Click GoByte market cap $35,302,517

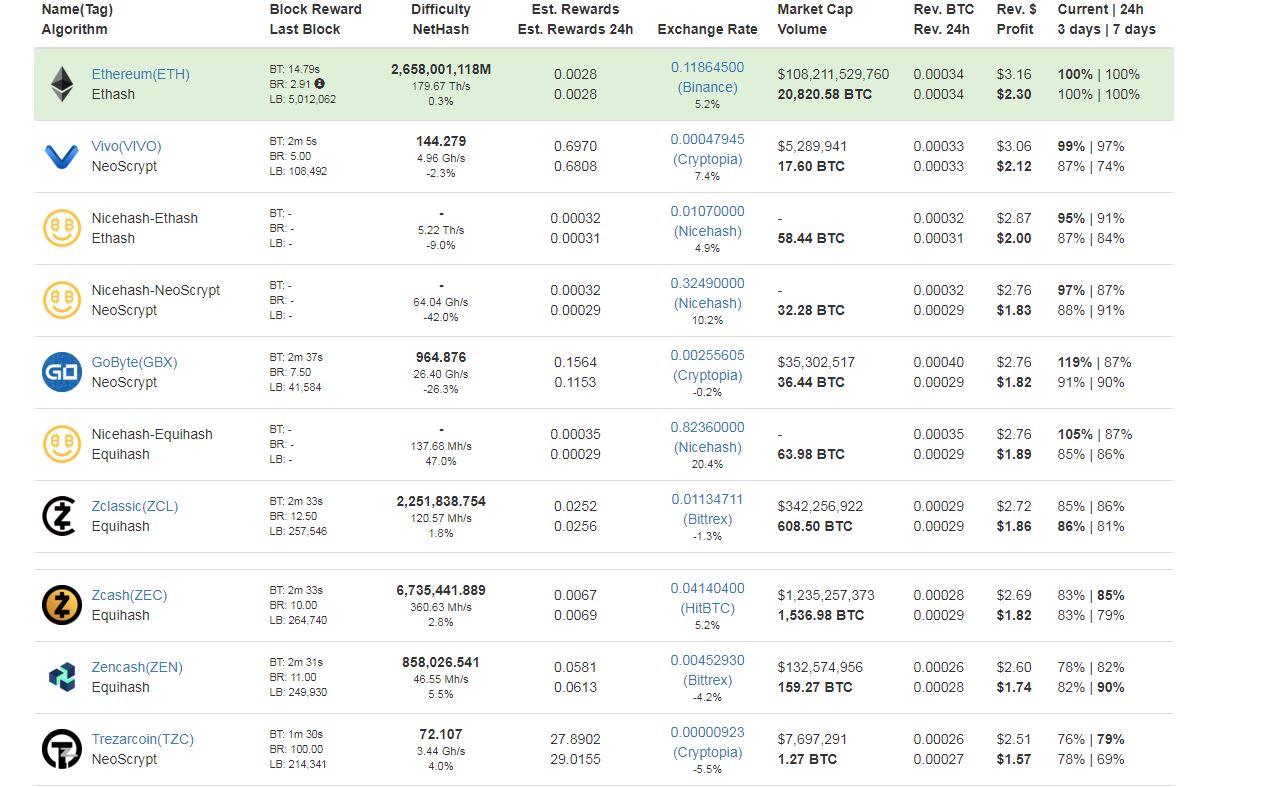pos(816,362)
